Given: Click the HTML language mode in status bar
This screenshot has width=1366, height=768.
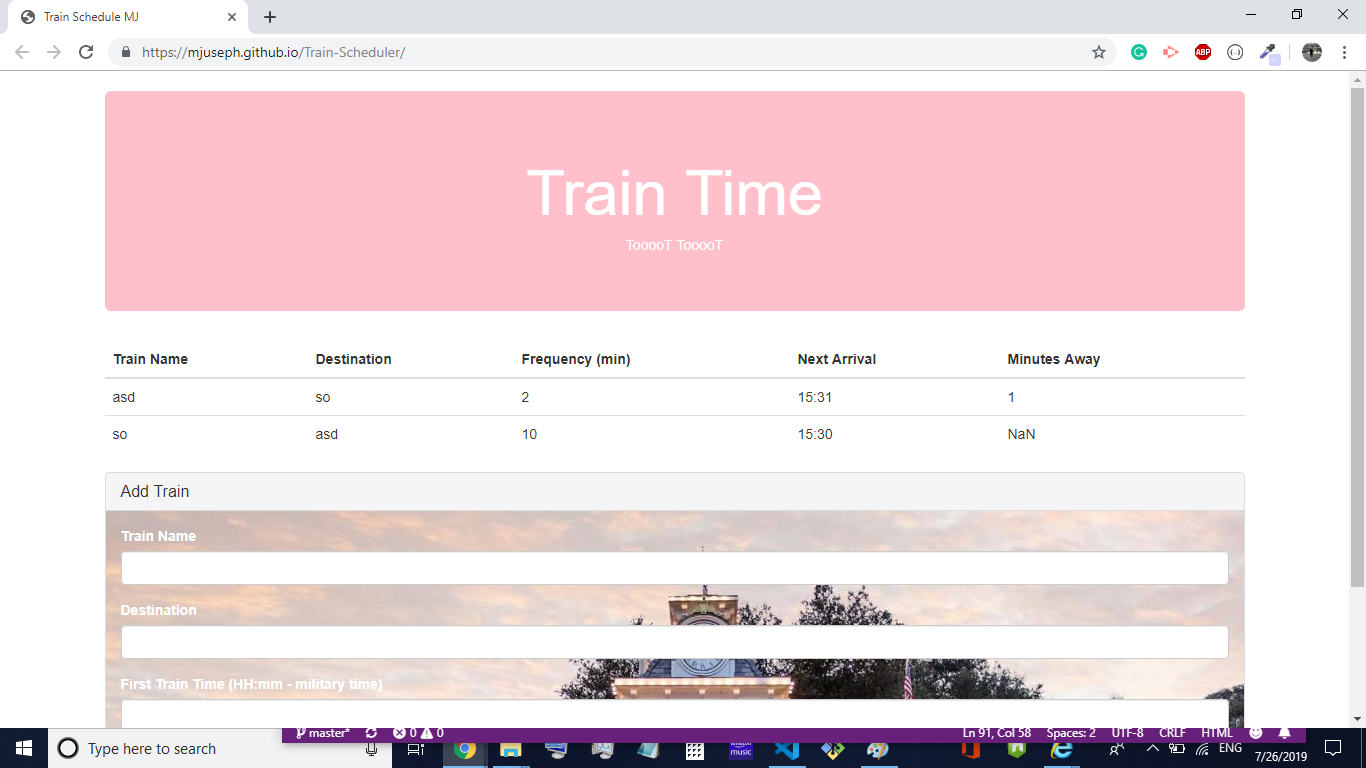Looking at the screenshot, I should [1216, 733].
